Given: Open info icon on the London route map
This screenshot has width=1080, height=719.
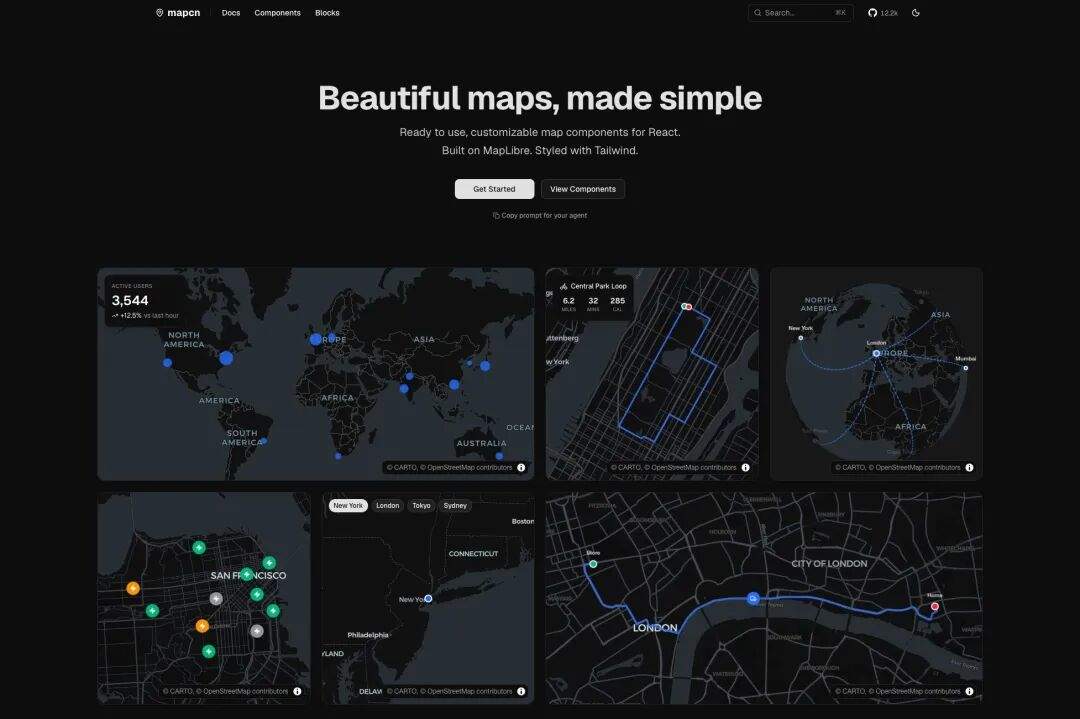Looking at the screenshot, I should pos(969,691).
